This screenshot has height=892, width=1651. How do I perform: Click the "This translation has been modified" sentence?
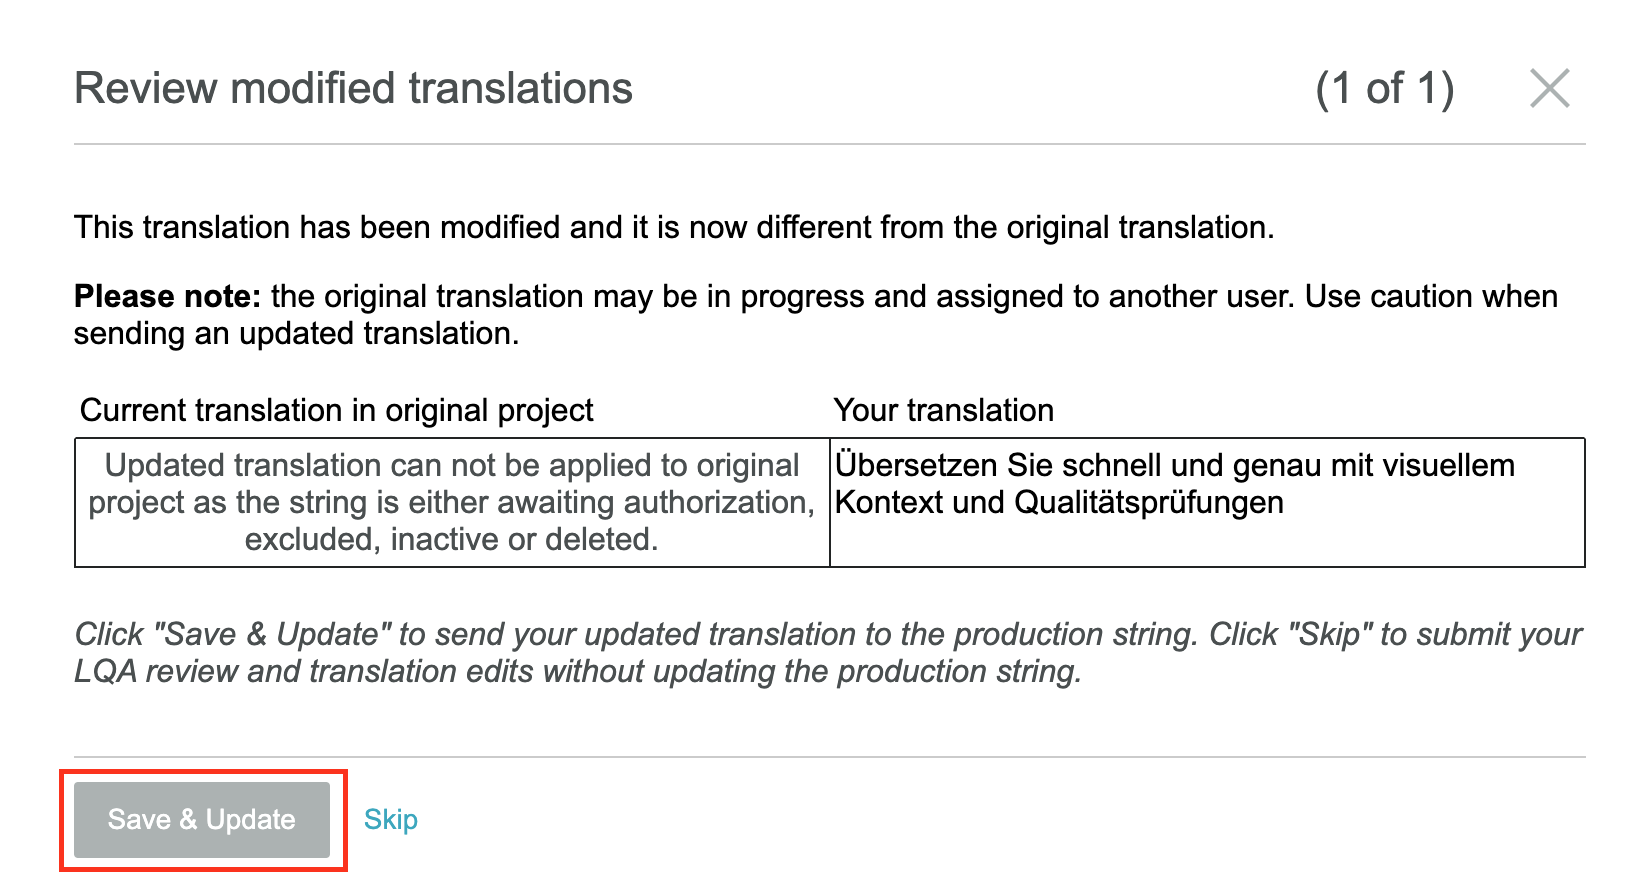click(673, 227)
